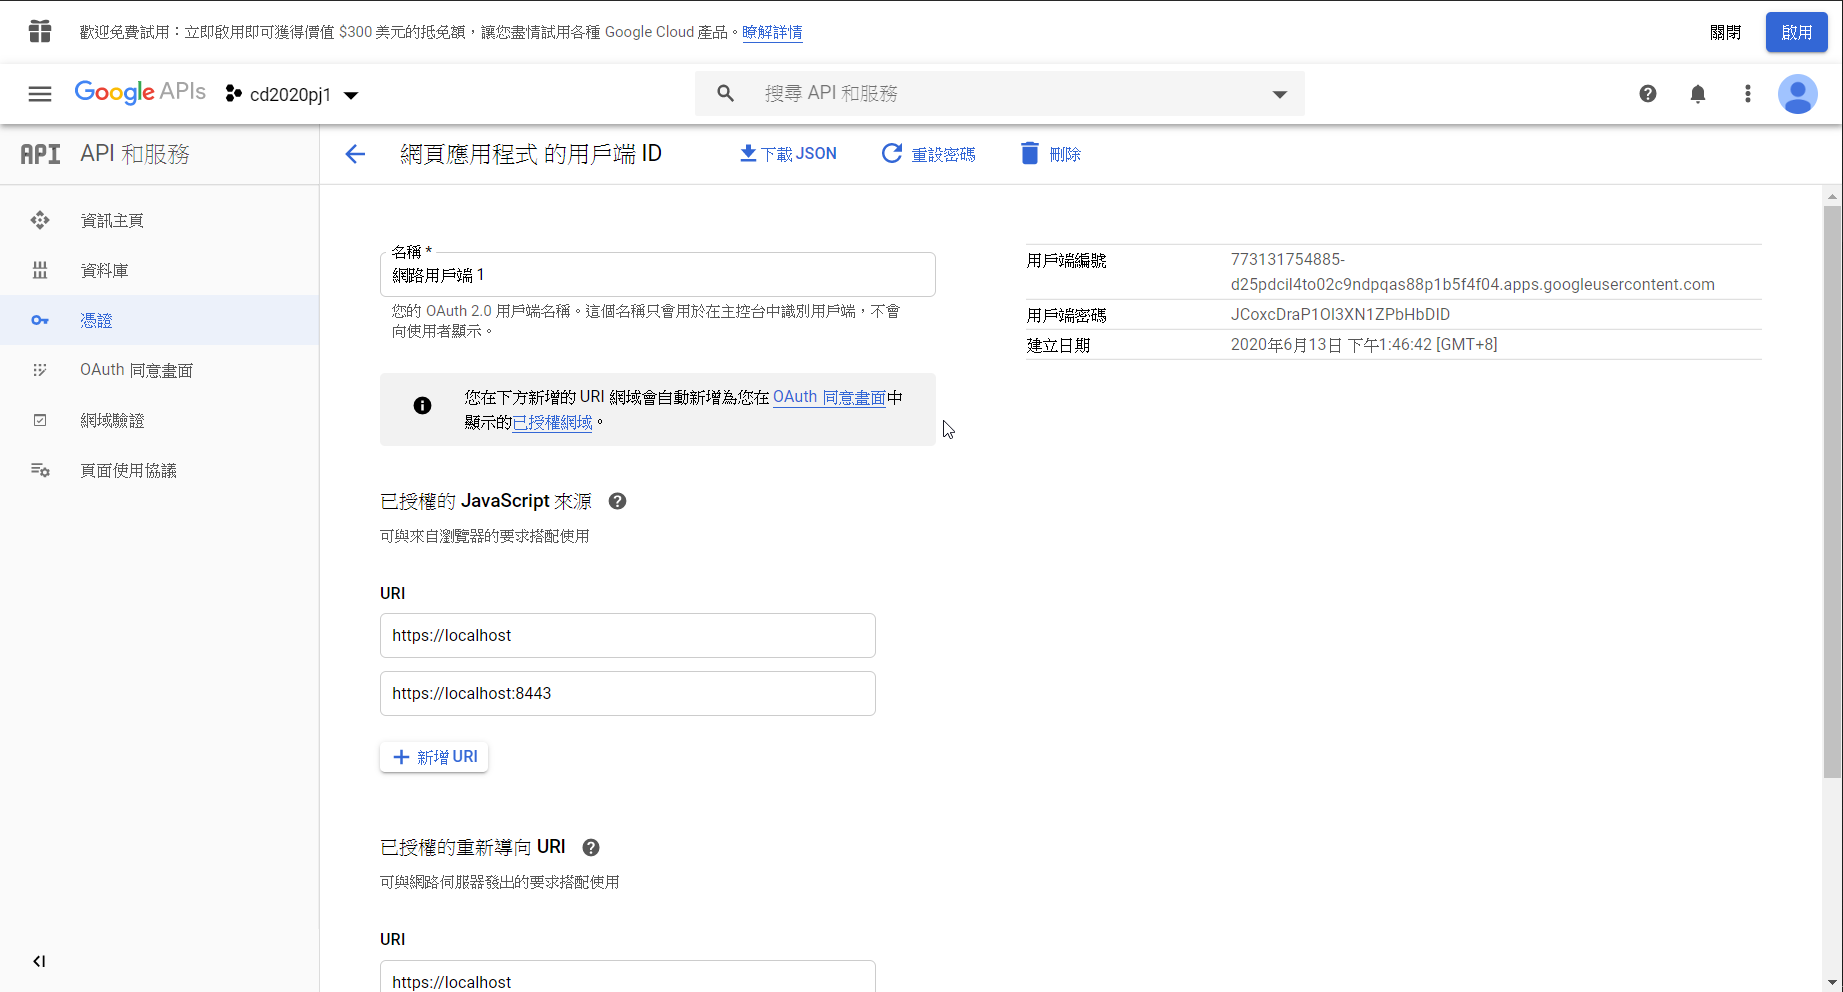The image size is (1843, 992).
Task: Click help icon beside 已授權的 JavaScript 來源
Action: (x=617, y=501)
